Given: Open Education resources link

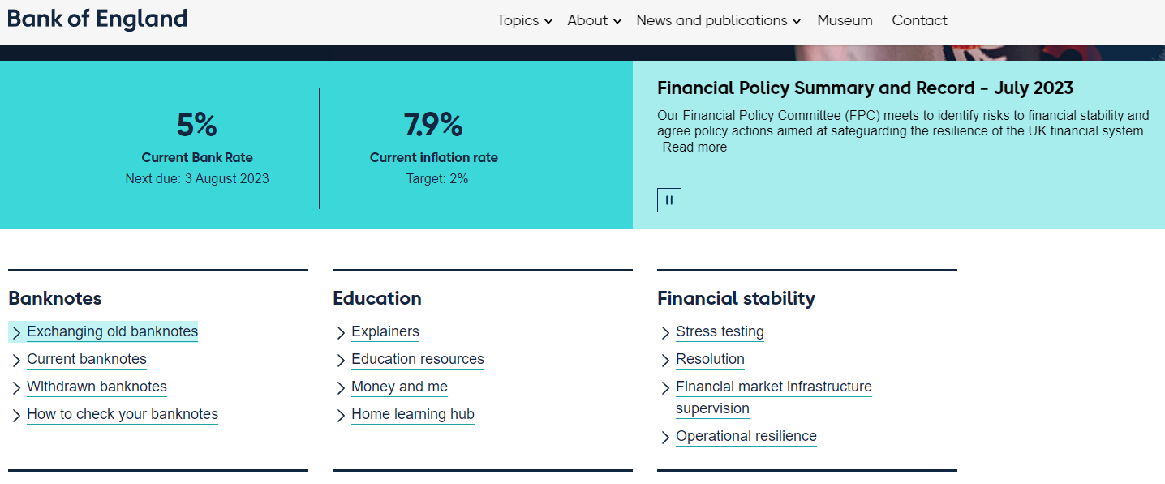Looking at the screenshot, I should (417, 359).
